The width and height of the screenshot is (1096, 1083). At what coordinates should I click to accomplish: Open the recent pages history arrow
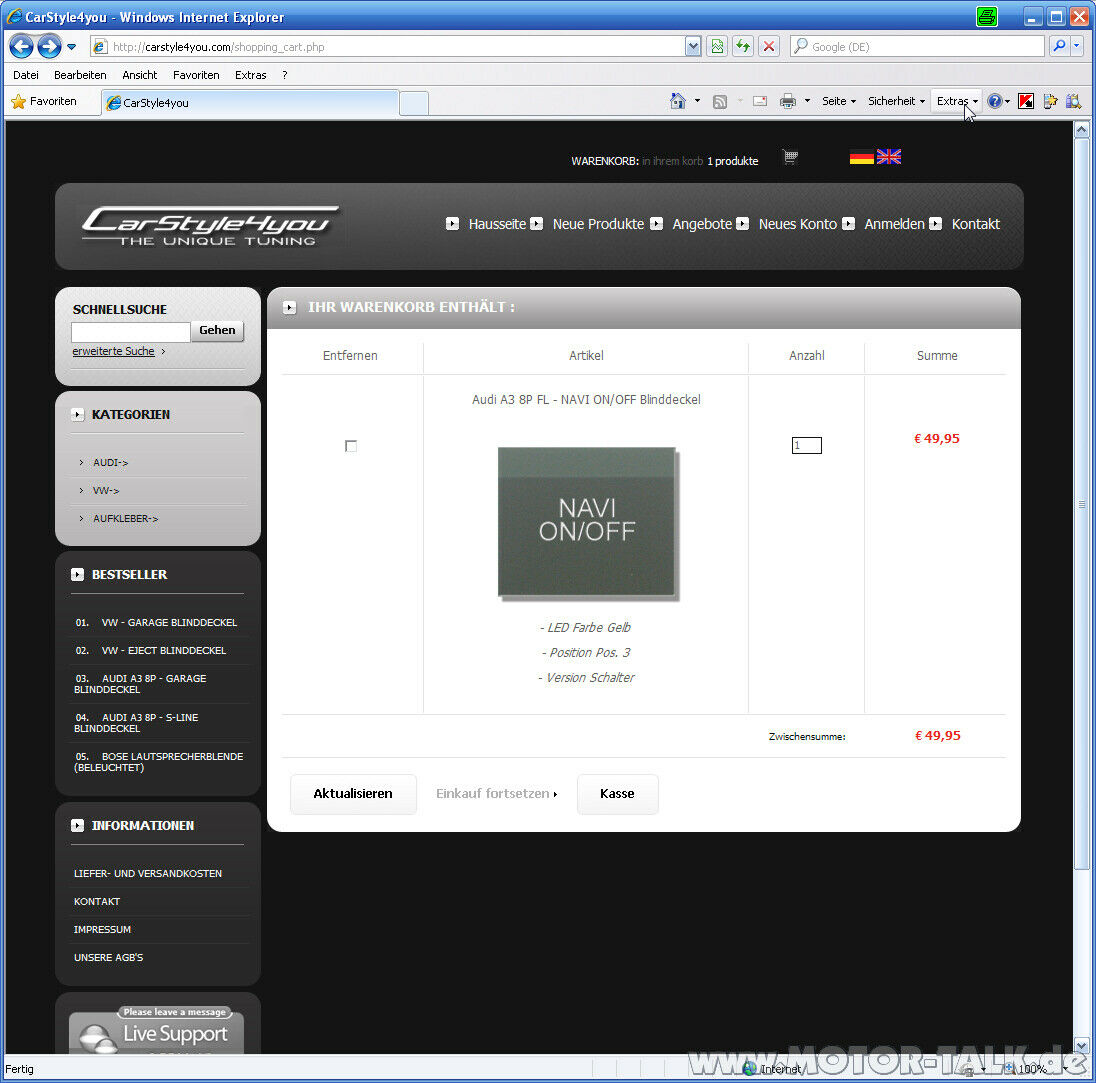[x=71, y=47]
